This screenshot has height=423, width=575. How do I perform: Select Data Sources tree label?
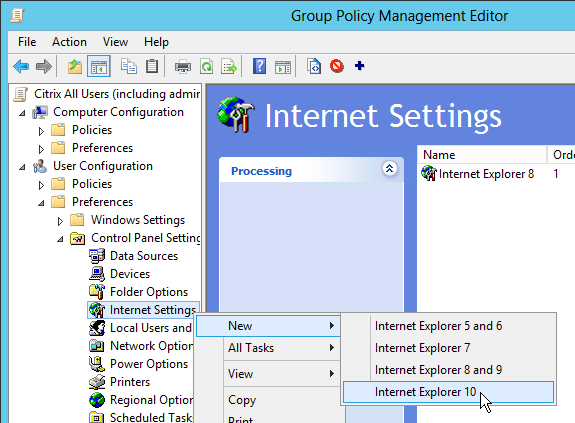144,256
